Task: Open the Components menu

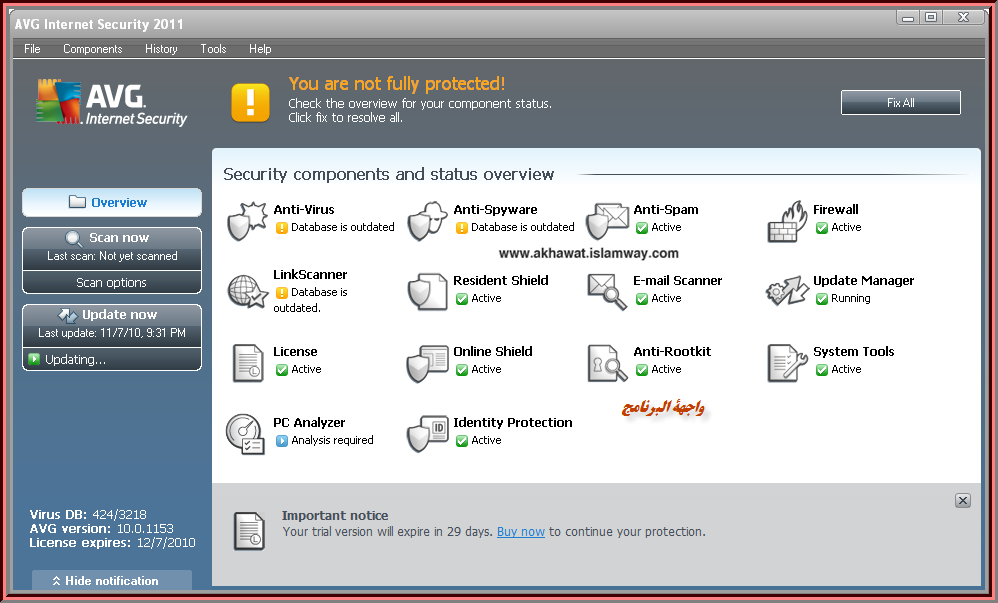Action: coord(92,49)
